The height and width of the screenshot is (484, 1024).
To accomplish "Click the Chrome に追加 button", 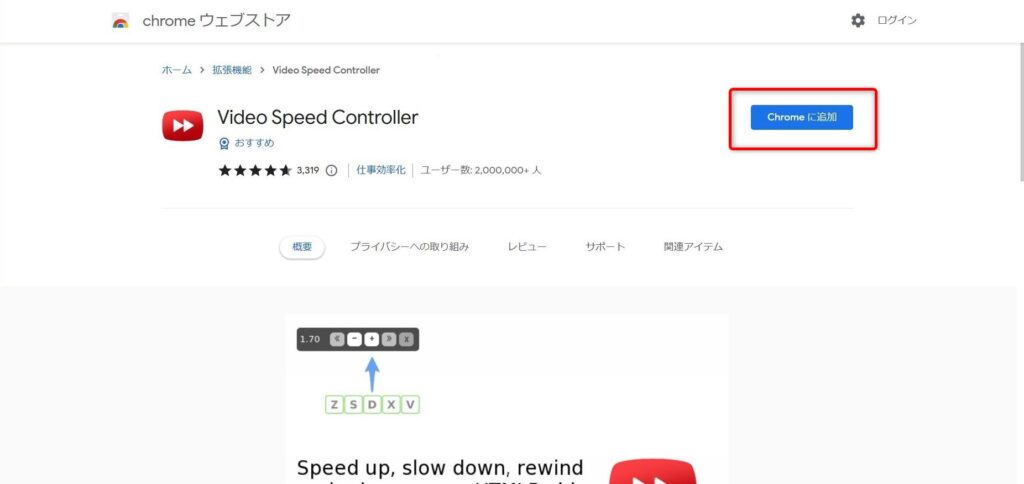I will point(801,118).
